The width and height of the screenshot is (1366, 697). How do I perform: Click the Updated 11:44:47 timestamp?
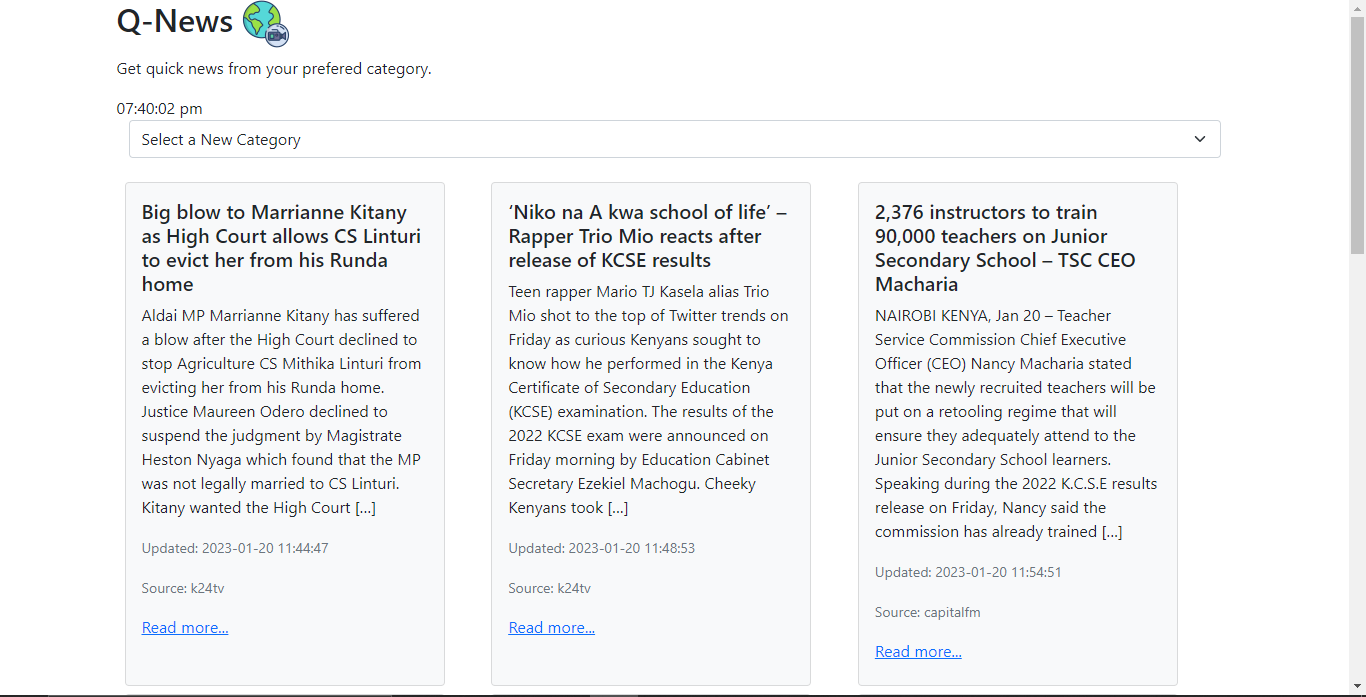coord(235,548)
